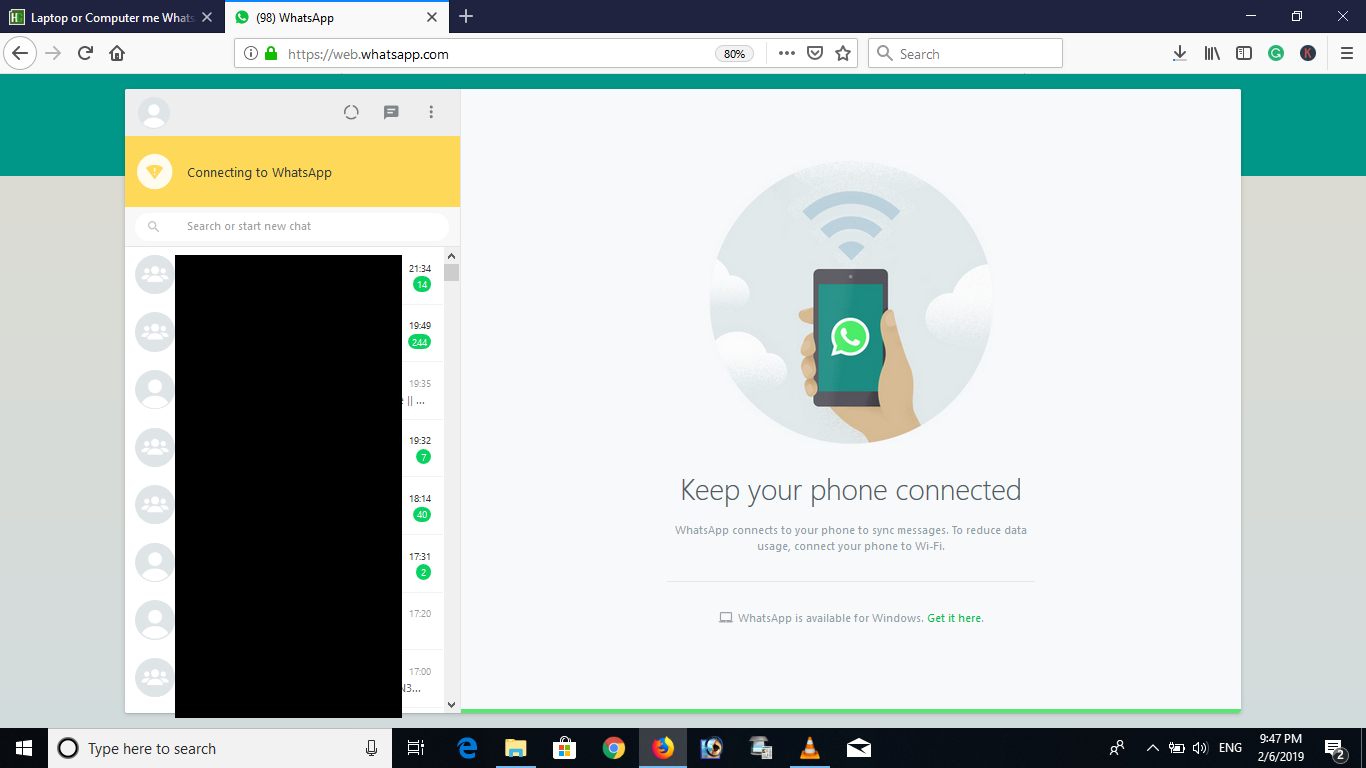Select the (98) WhatsApp tab

click(x=335, y=17)
